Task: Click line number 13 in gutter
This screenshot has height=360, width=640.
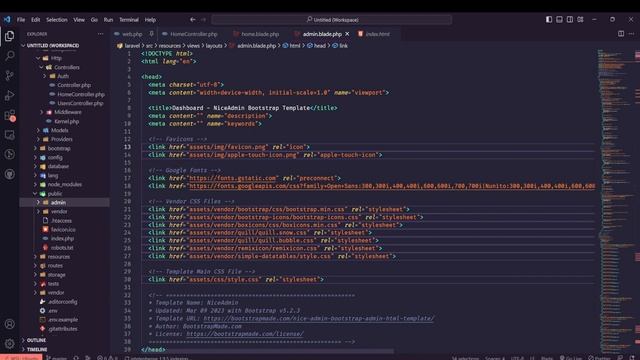Action: tap(128, 147)
